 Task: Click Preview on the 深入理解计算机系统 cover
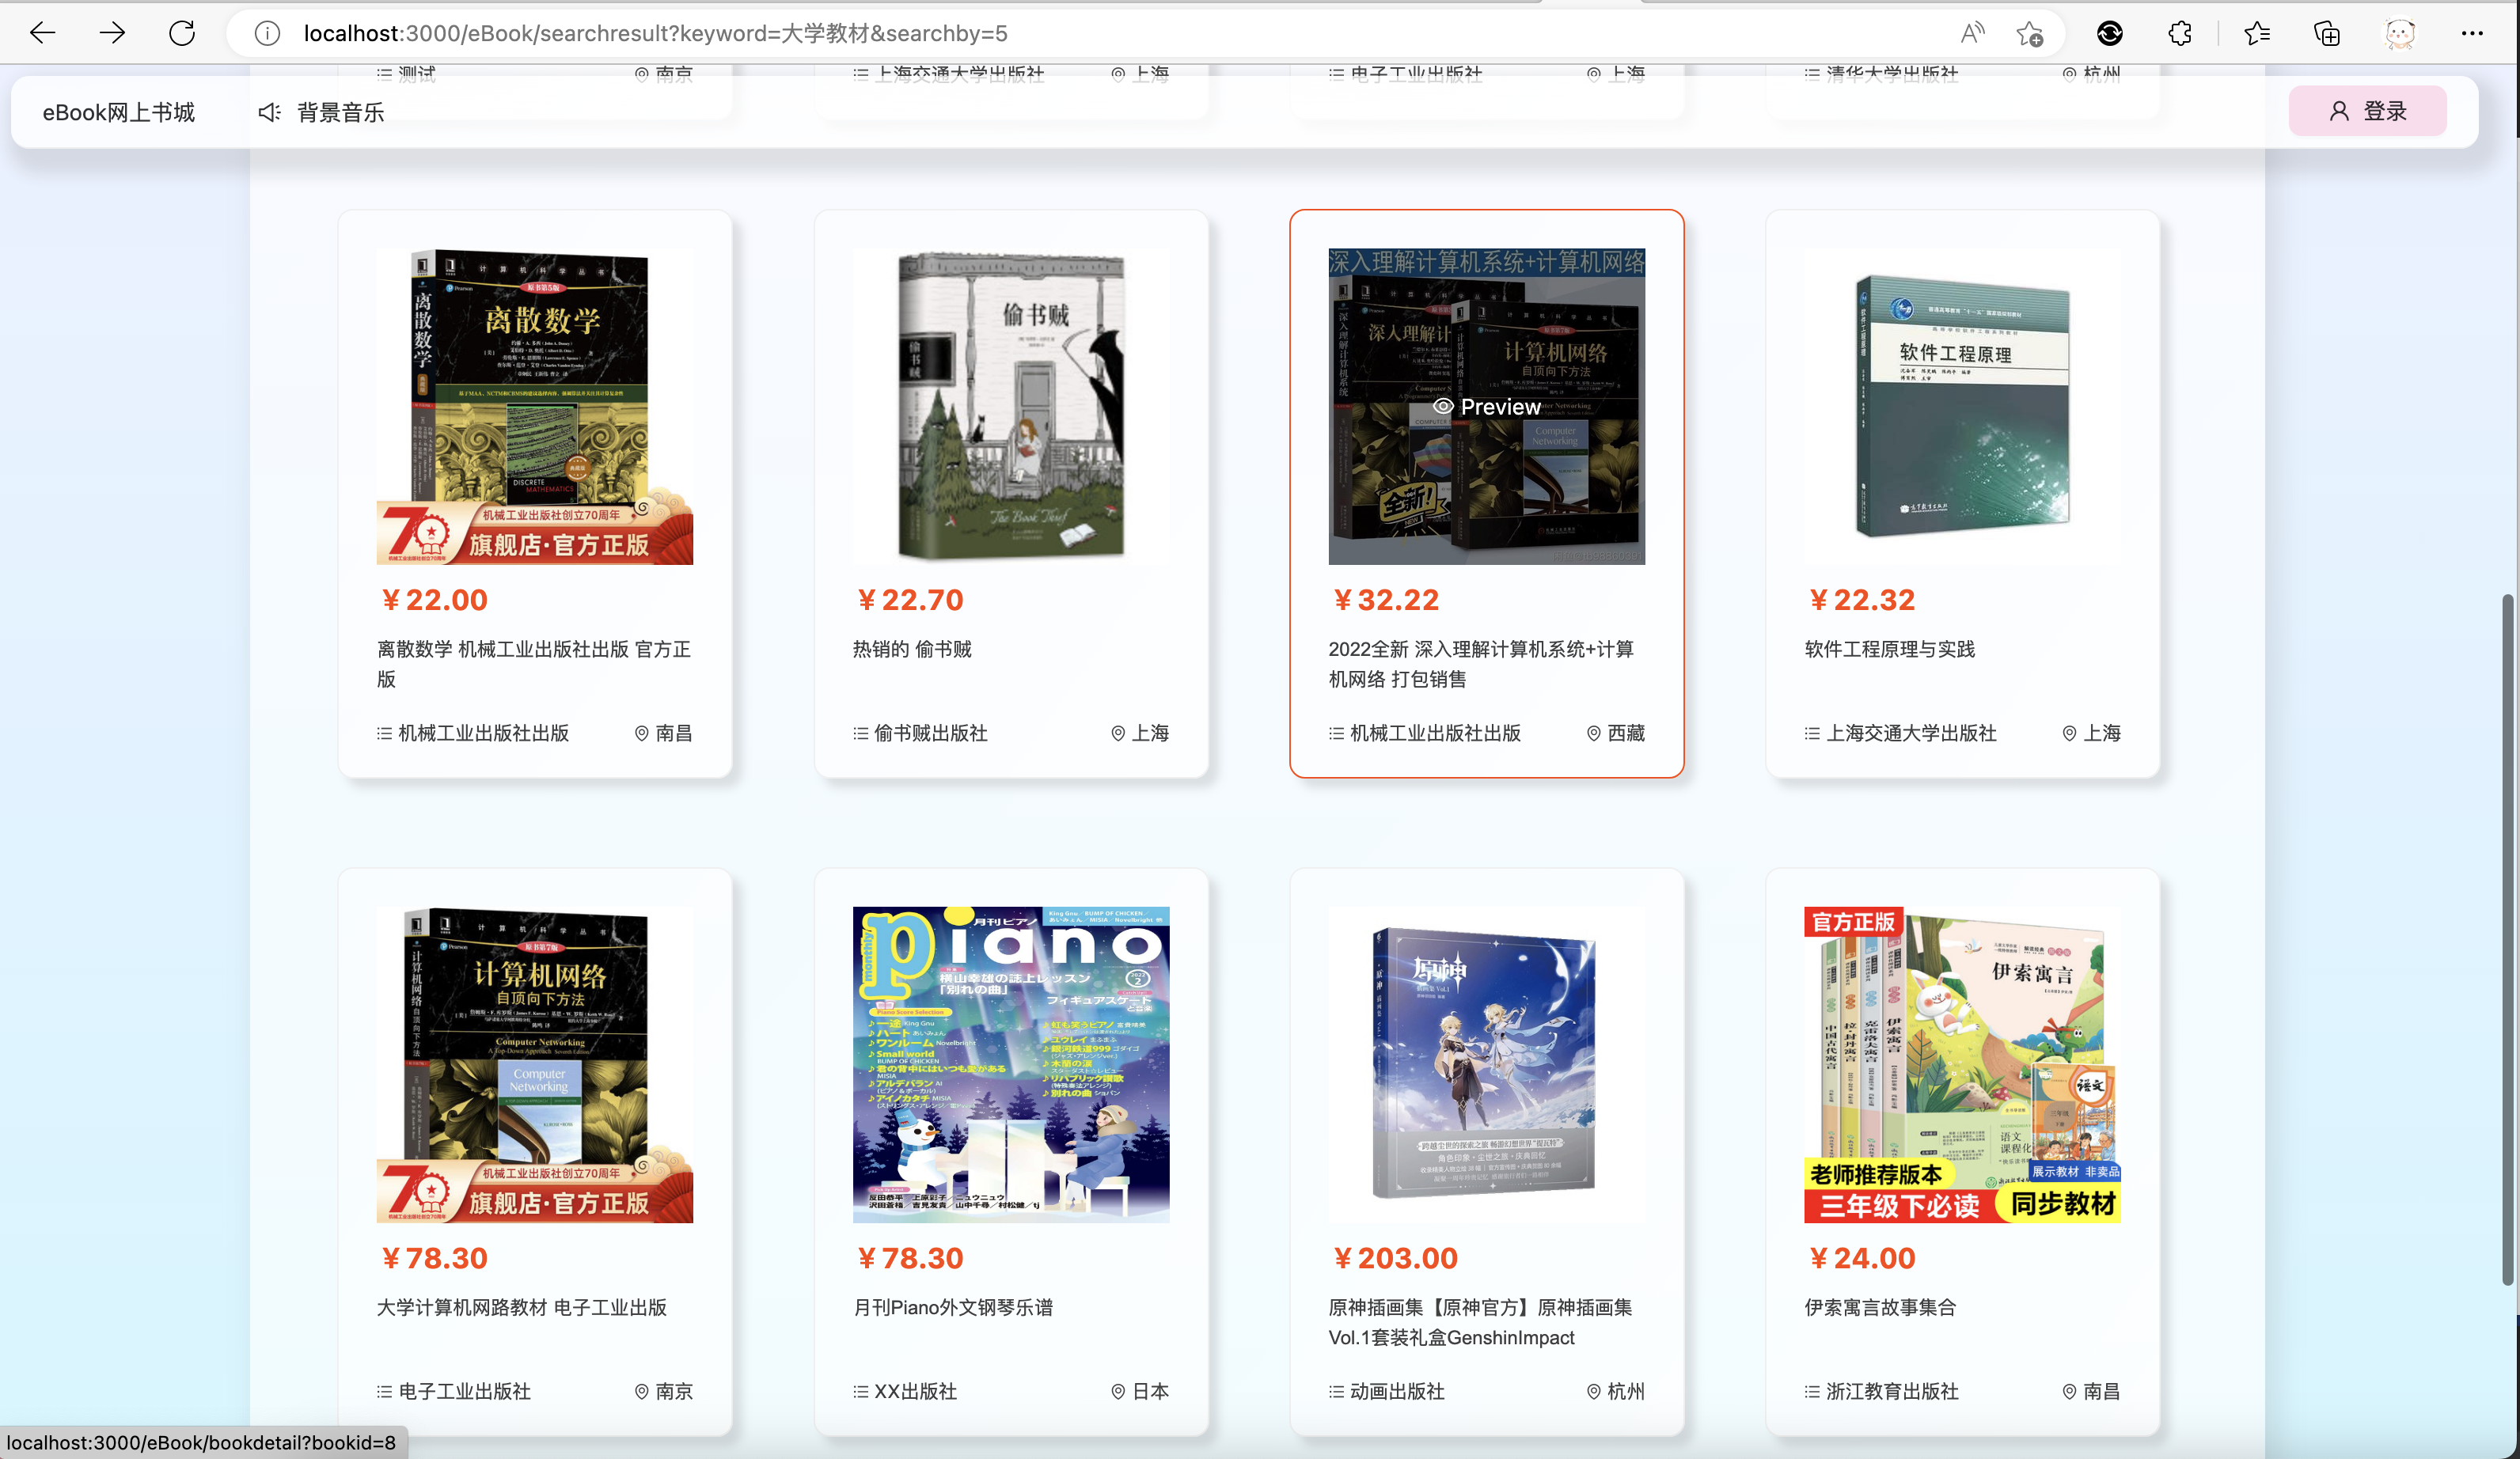tap(1486, 407)
